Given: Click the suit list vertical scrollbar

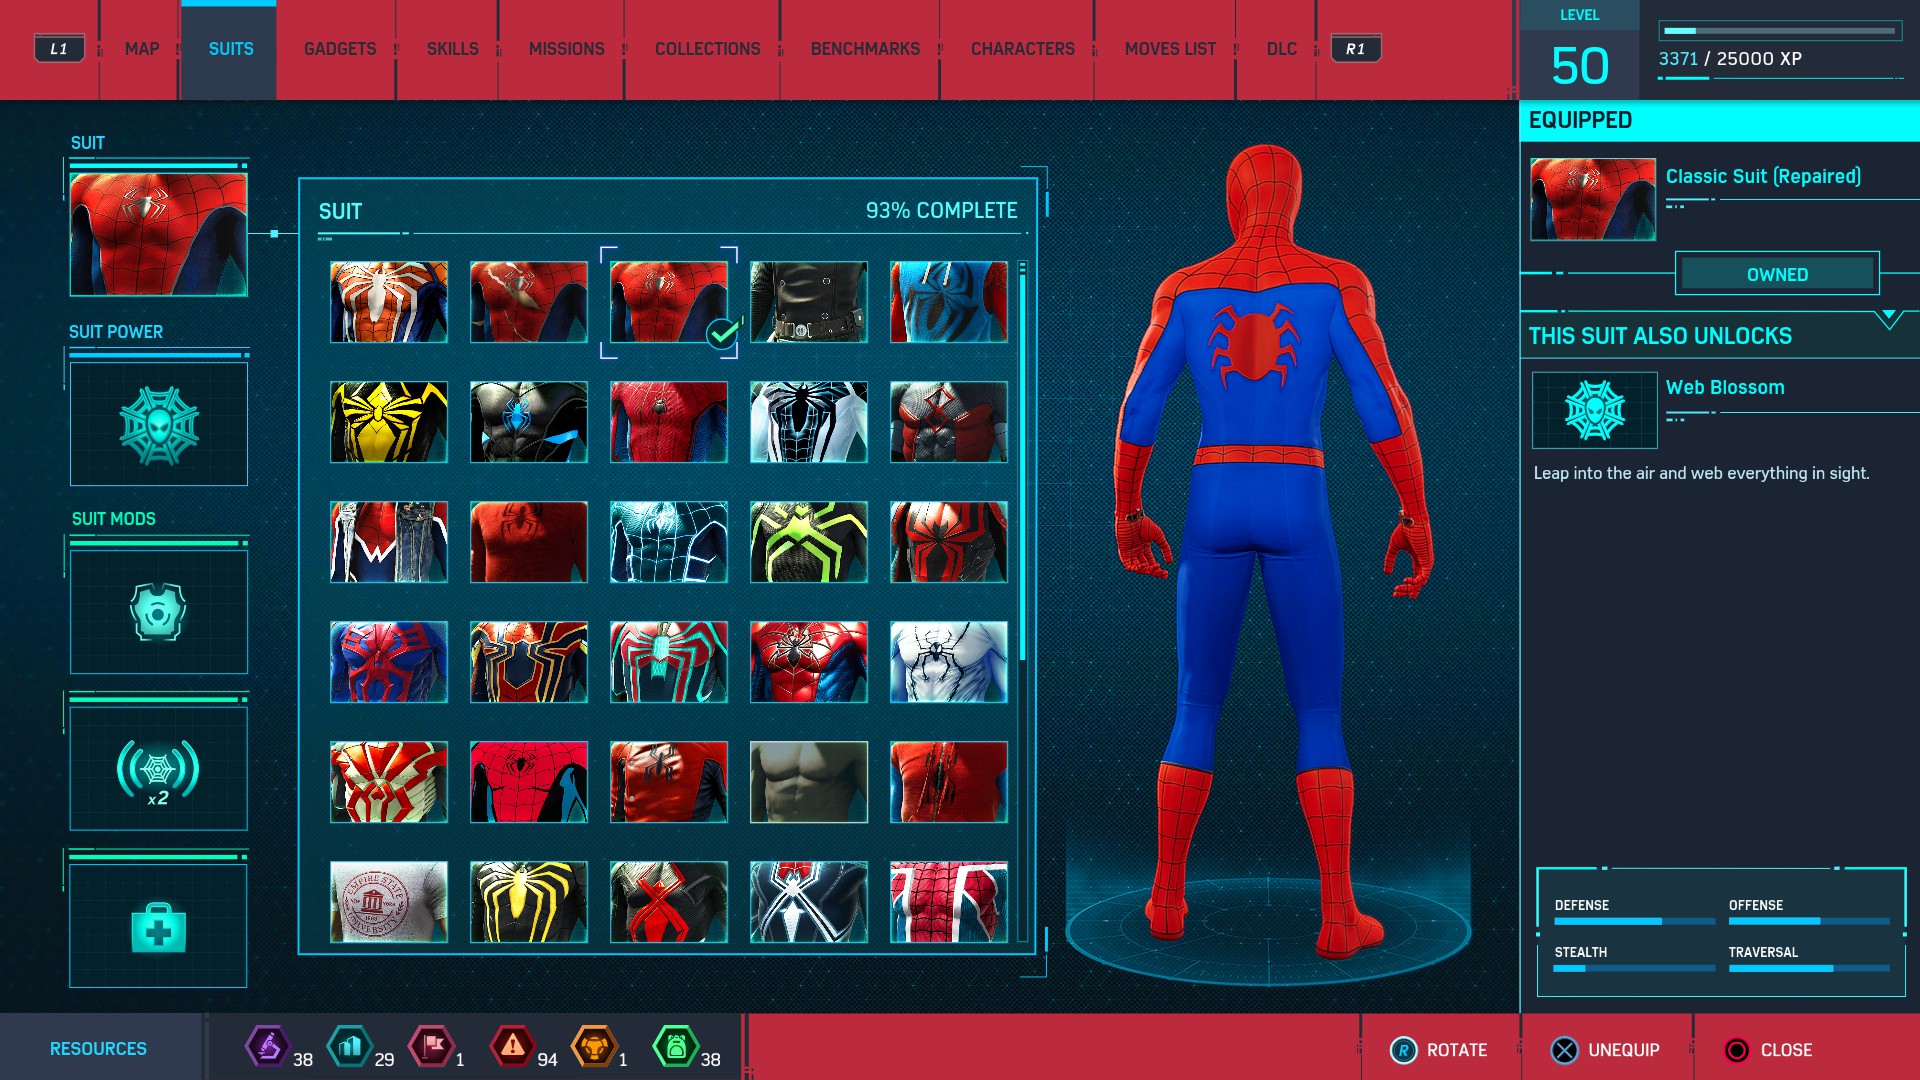Looking at the screenshot, I should [1022, 460].
